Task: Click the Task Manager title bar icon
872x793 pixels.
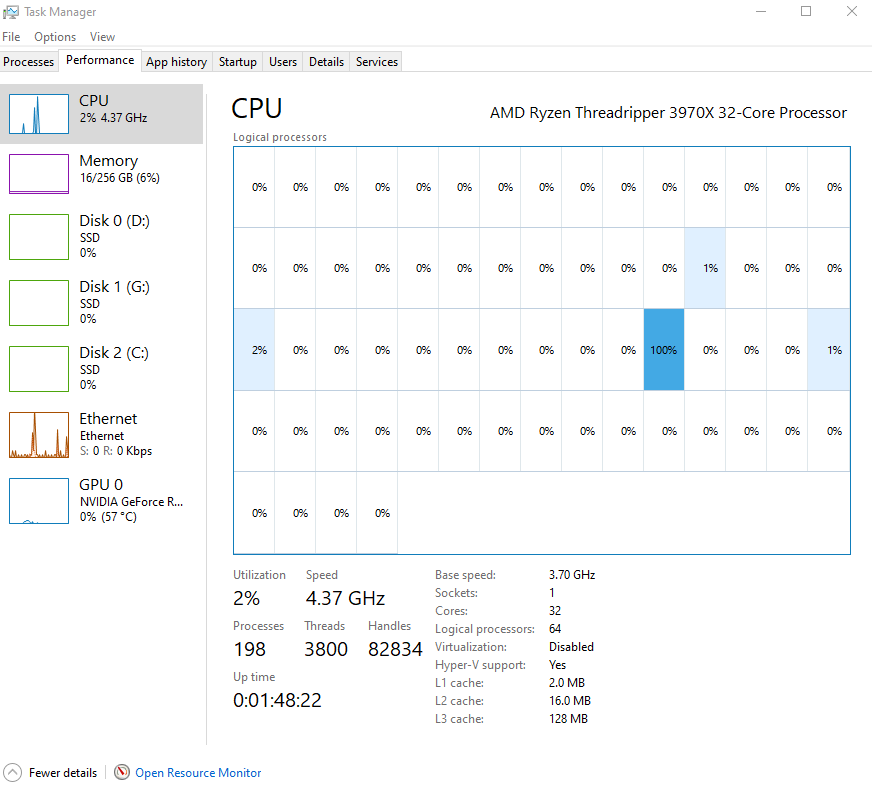Action: [11, 12]
